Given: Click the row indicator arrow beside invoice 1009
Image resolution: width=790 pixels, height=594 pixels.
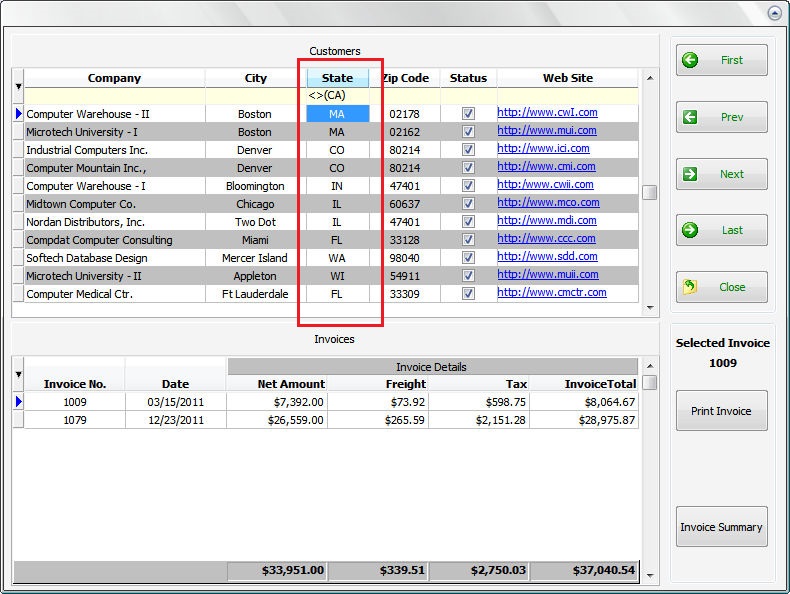Looking at the screenshot, I should coord(18,402).
